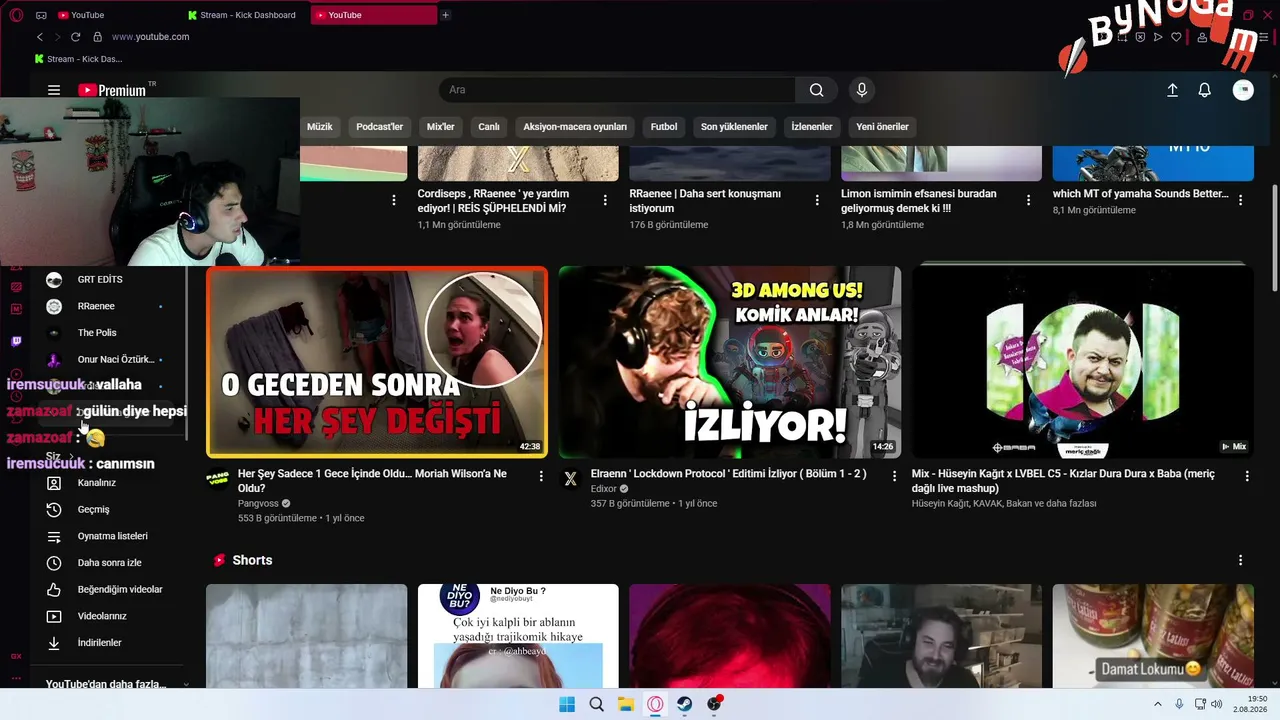Open Oynatma listeleri in sidebar
This screenshot has width=1280, height=720.
(54, 536)
